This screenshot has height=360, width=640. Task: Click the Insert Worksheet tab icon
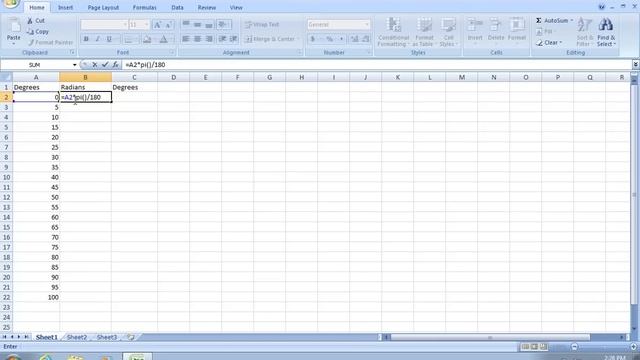131,337
